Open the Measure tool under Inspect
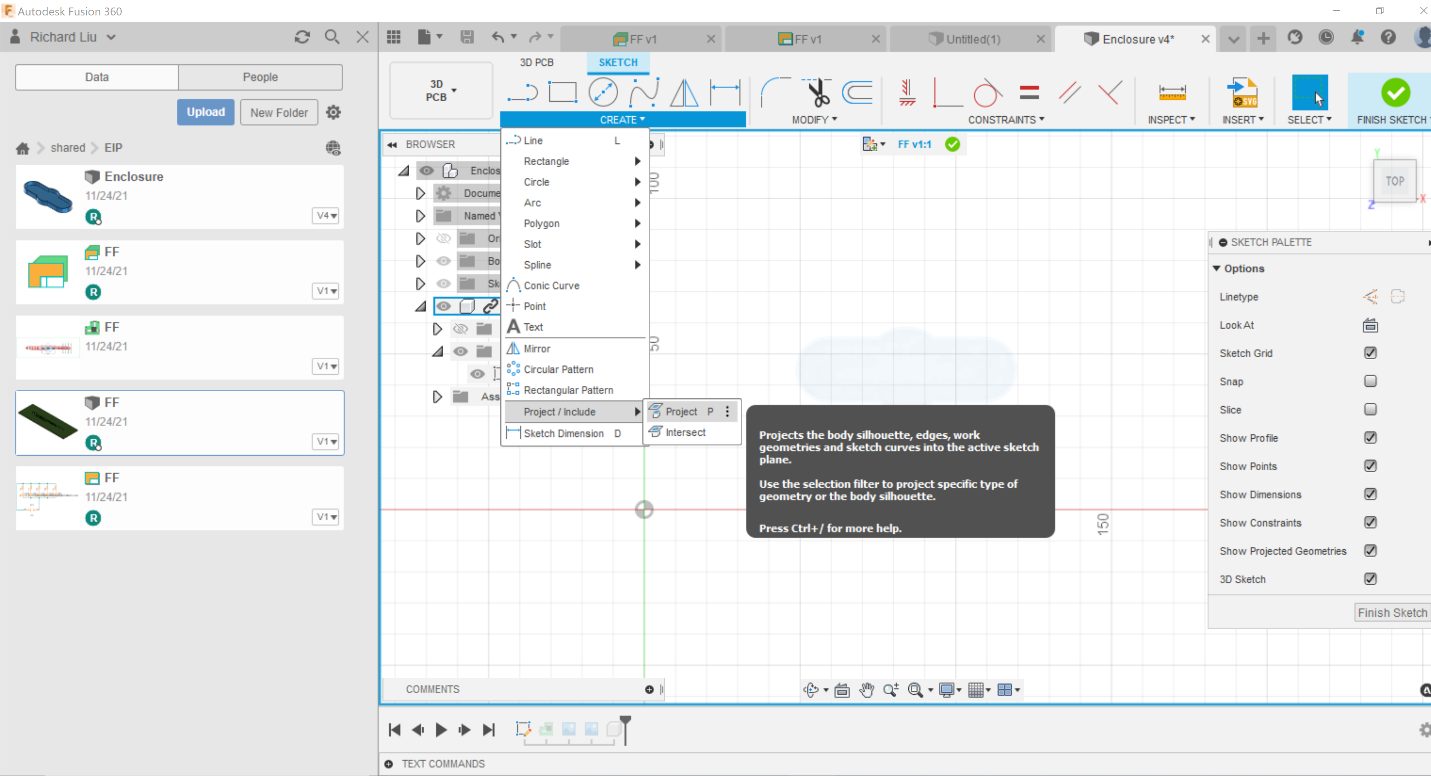1431x776 pixels. [1170, 91]
